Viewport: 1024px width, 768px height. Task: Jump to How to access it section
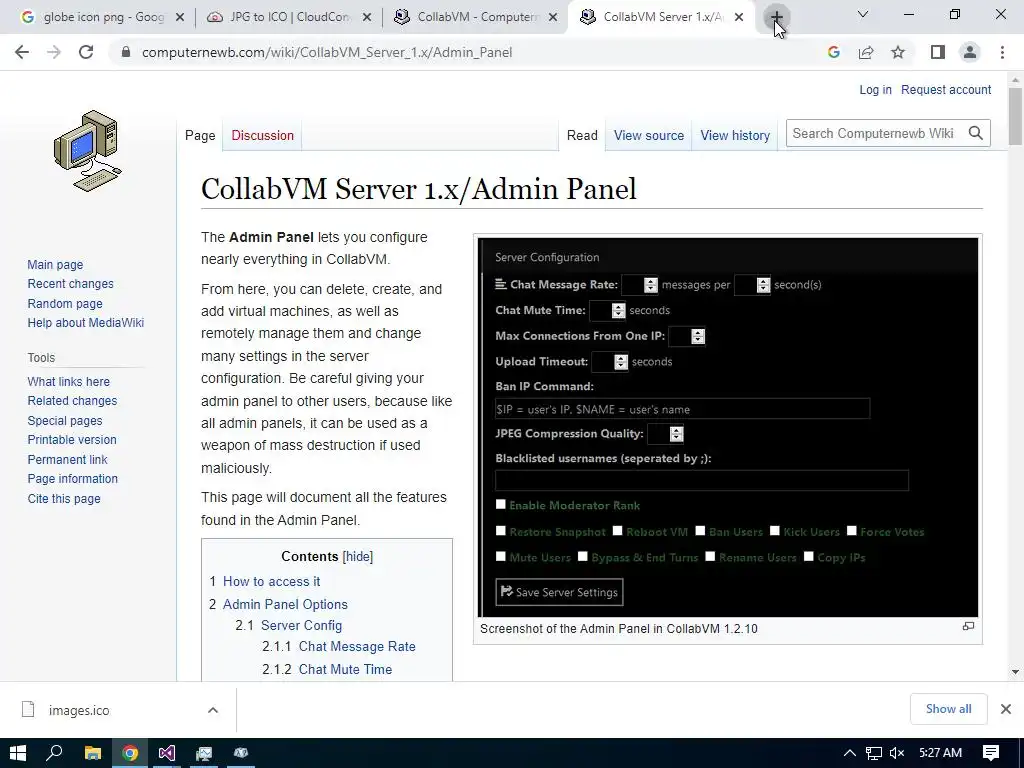click(271, 581)
